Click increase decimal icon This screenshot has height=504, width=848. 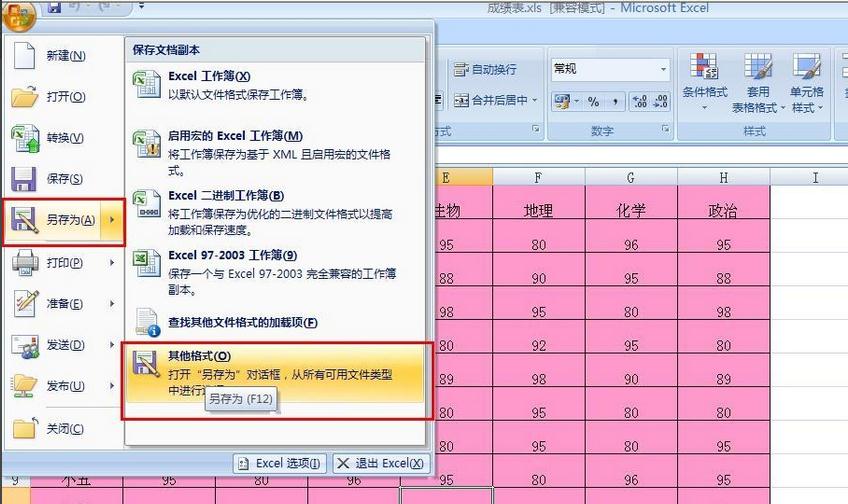pos(640,101)
